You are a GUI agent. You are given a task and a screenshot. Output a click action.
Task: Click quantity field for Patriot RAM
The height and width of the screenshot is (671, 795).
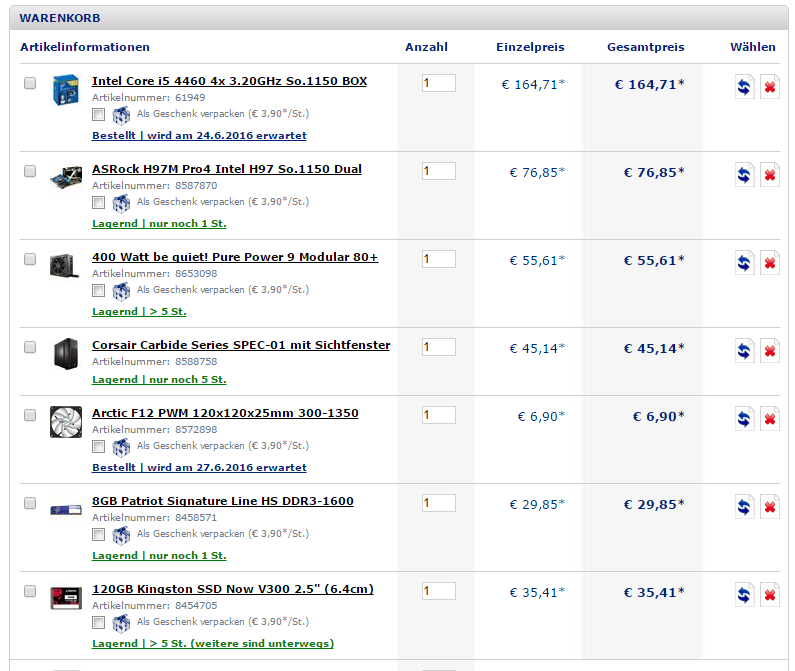click(x=439, y=503)
